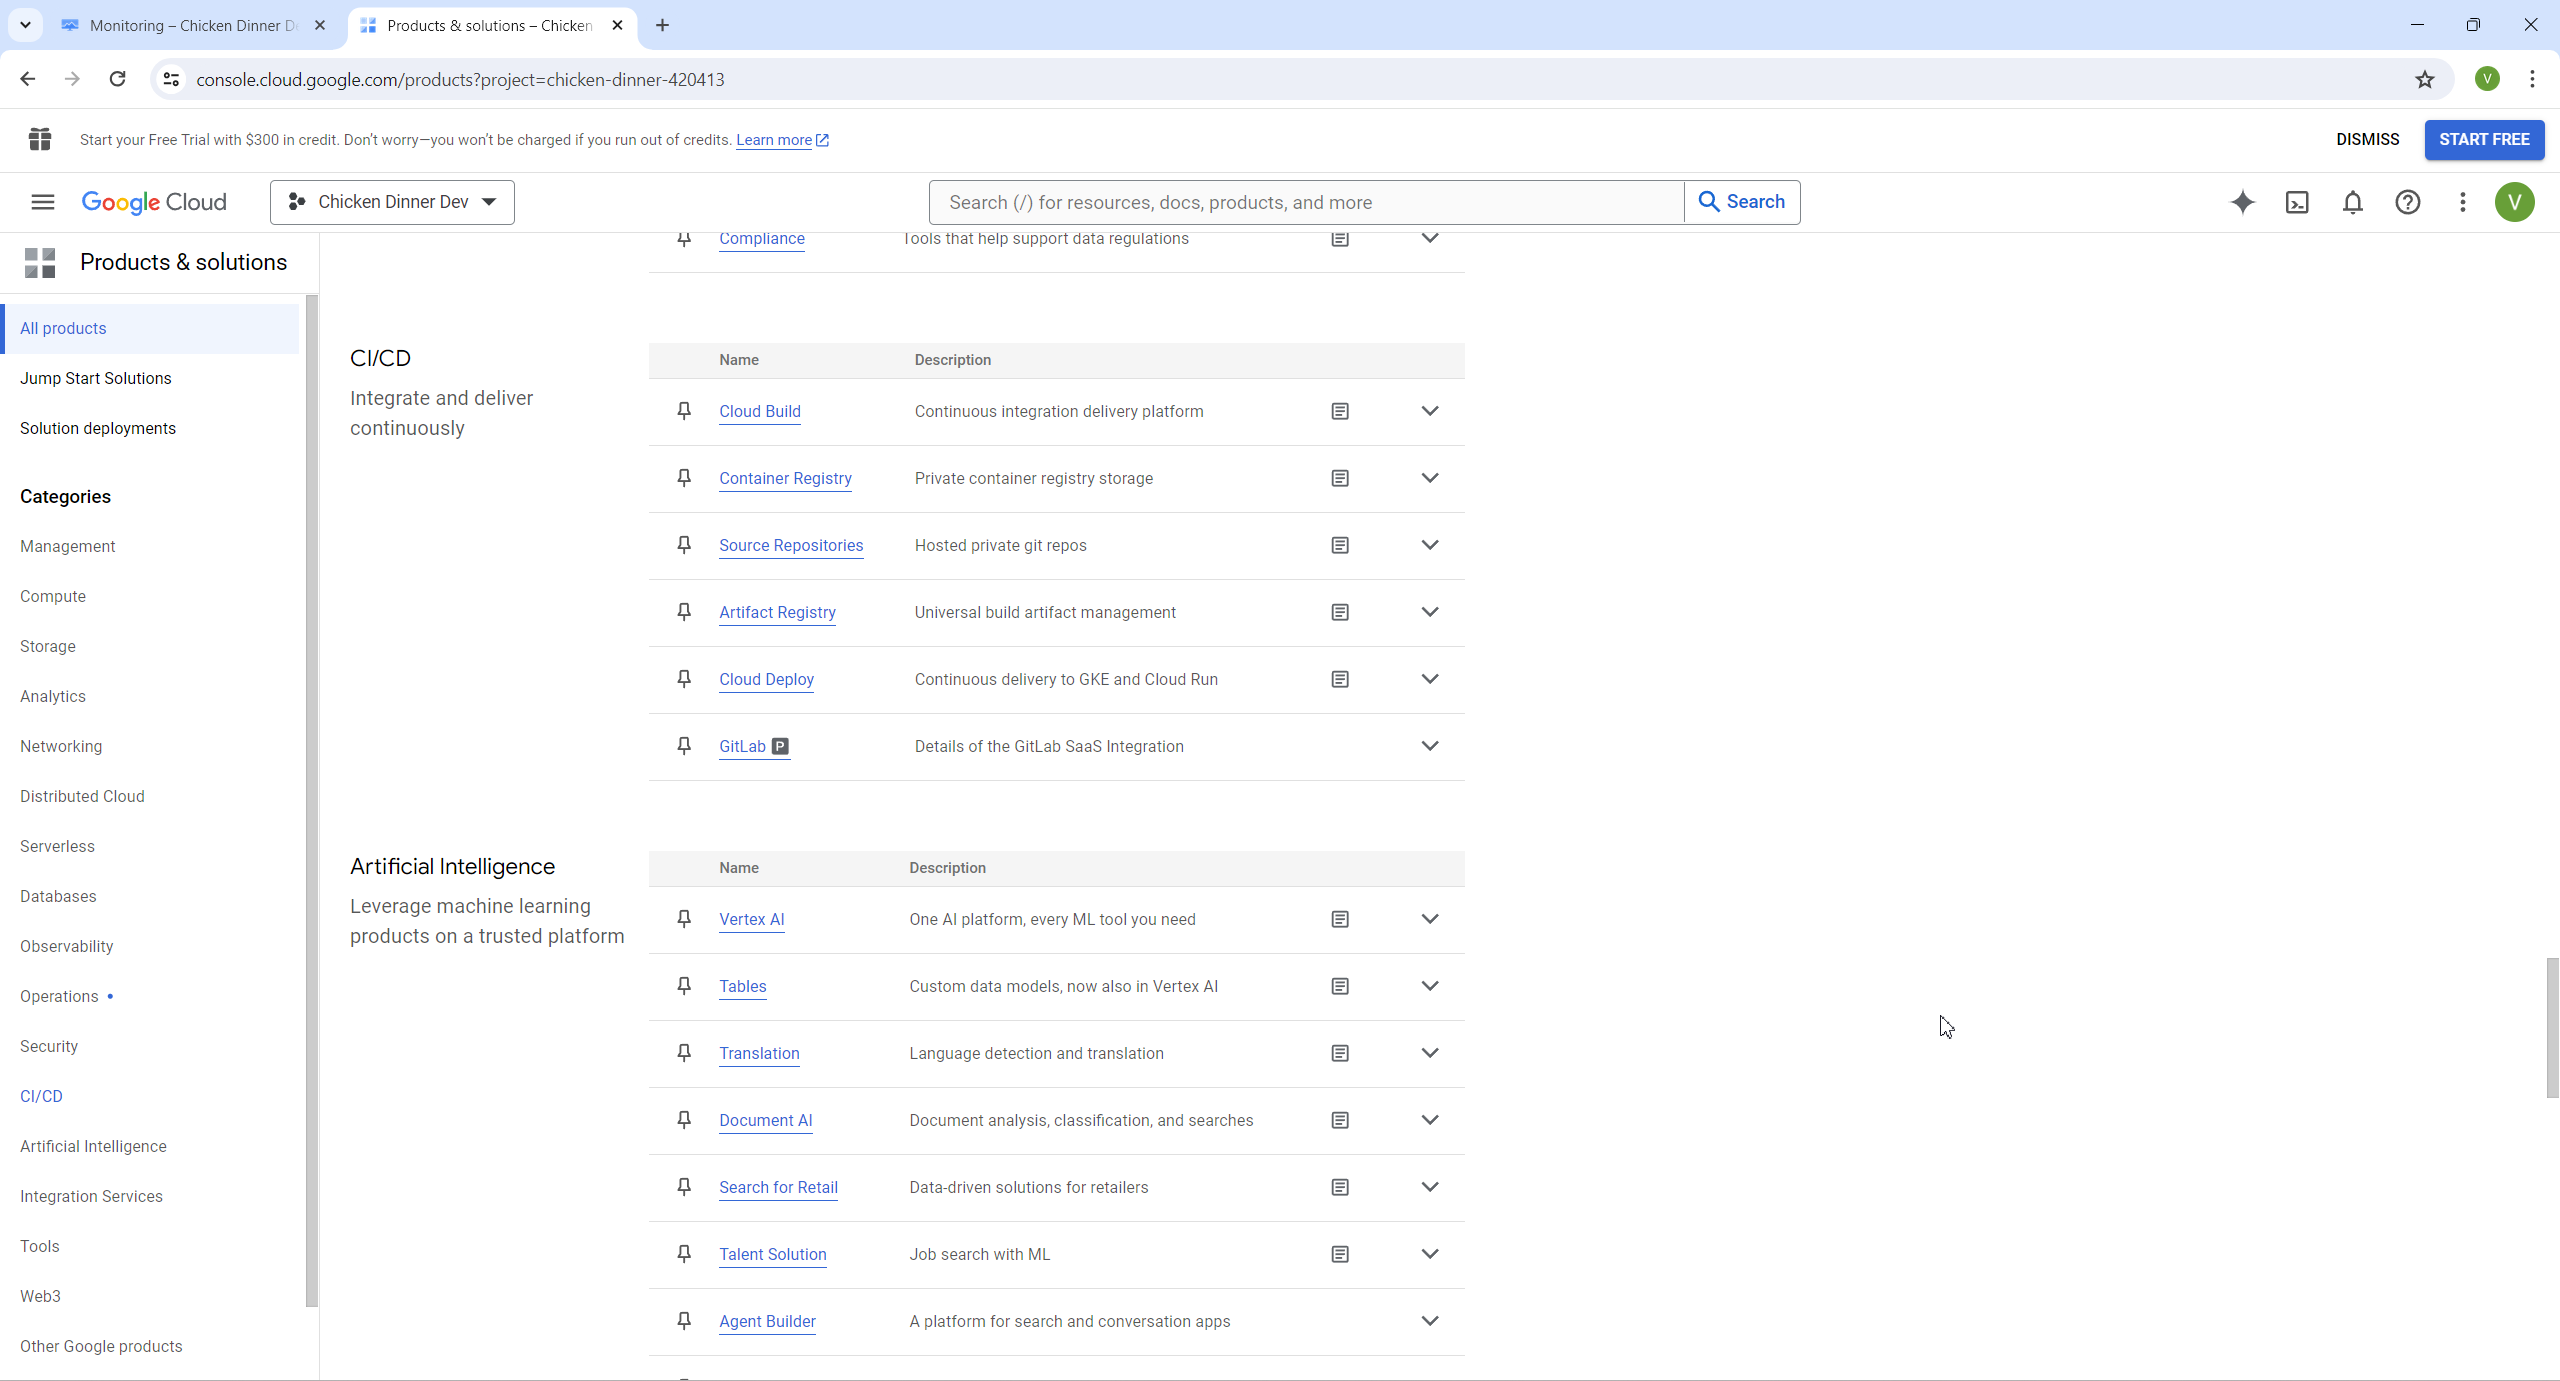The width and height of the screenshot is (2560, 1381).
Task: Activate Cloud Shell terminal icon
Action: click(x=2298, y=202)
